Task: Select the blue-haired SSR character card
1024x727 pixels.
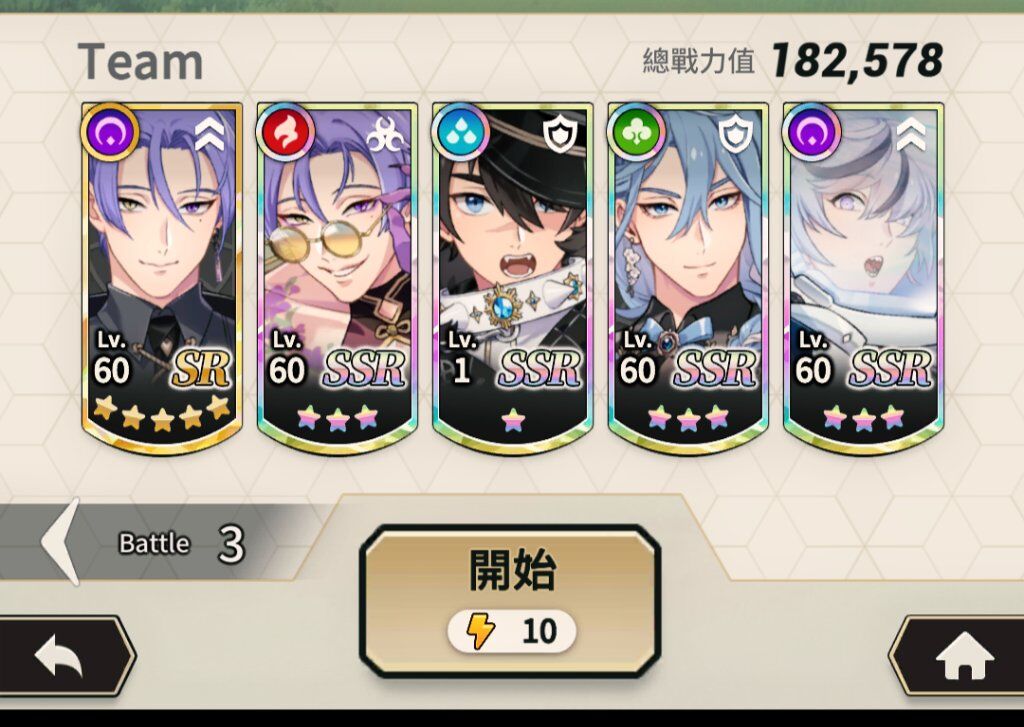Action: (x=688, y=278)
